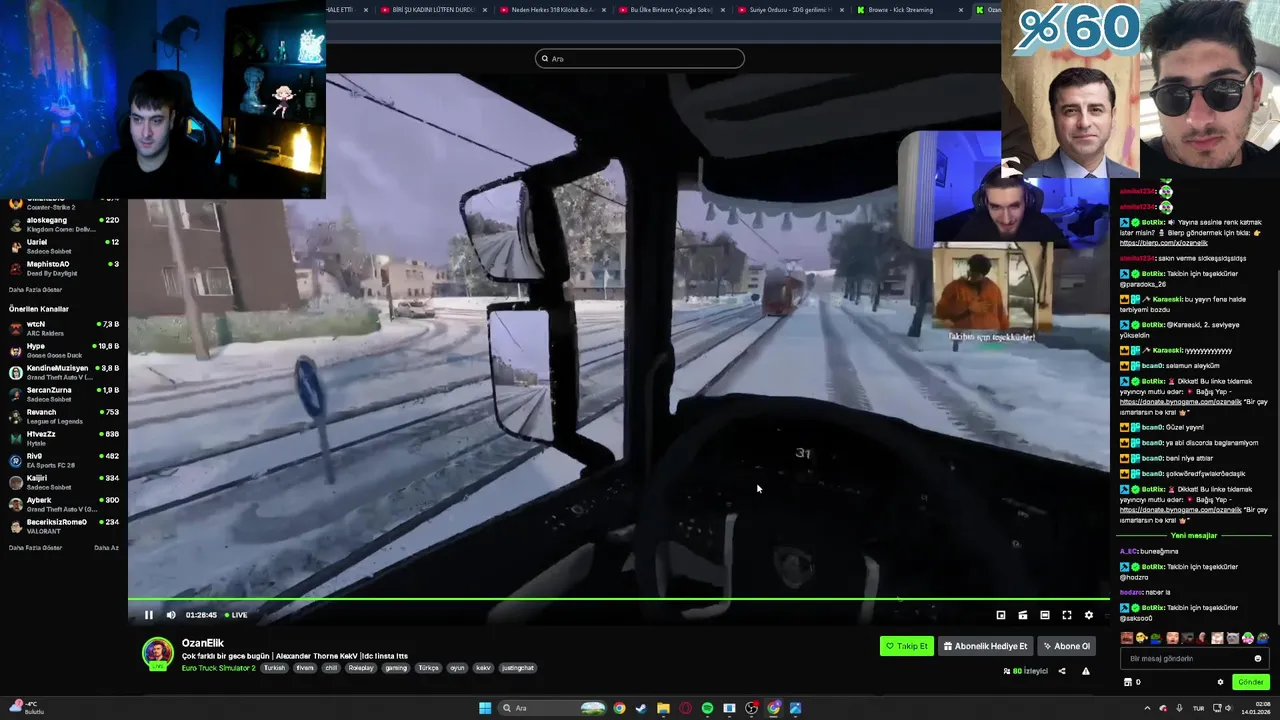Switch to BİRİ ŞU KADINI tab
Image resolution: width=1280 pixels, height=720 pixels.
coord(434,10)
